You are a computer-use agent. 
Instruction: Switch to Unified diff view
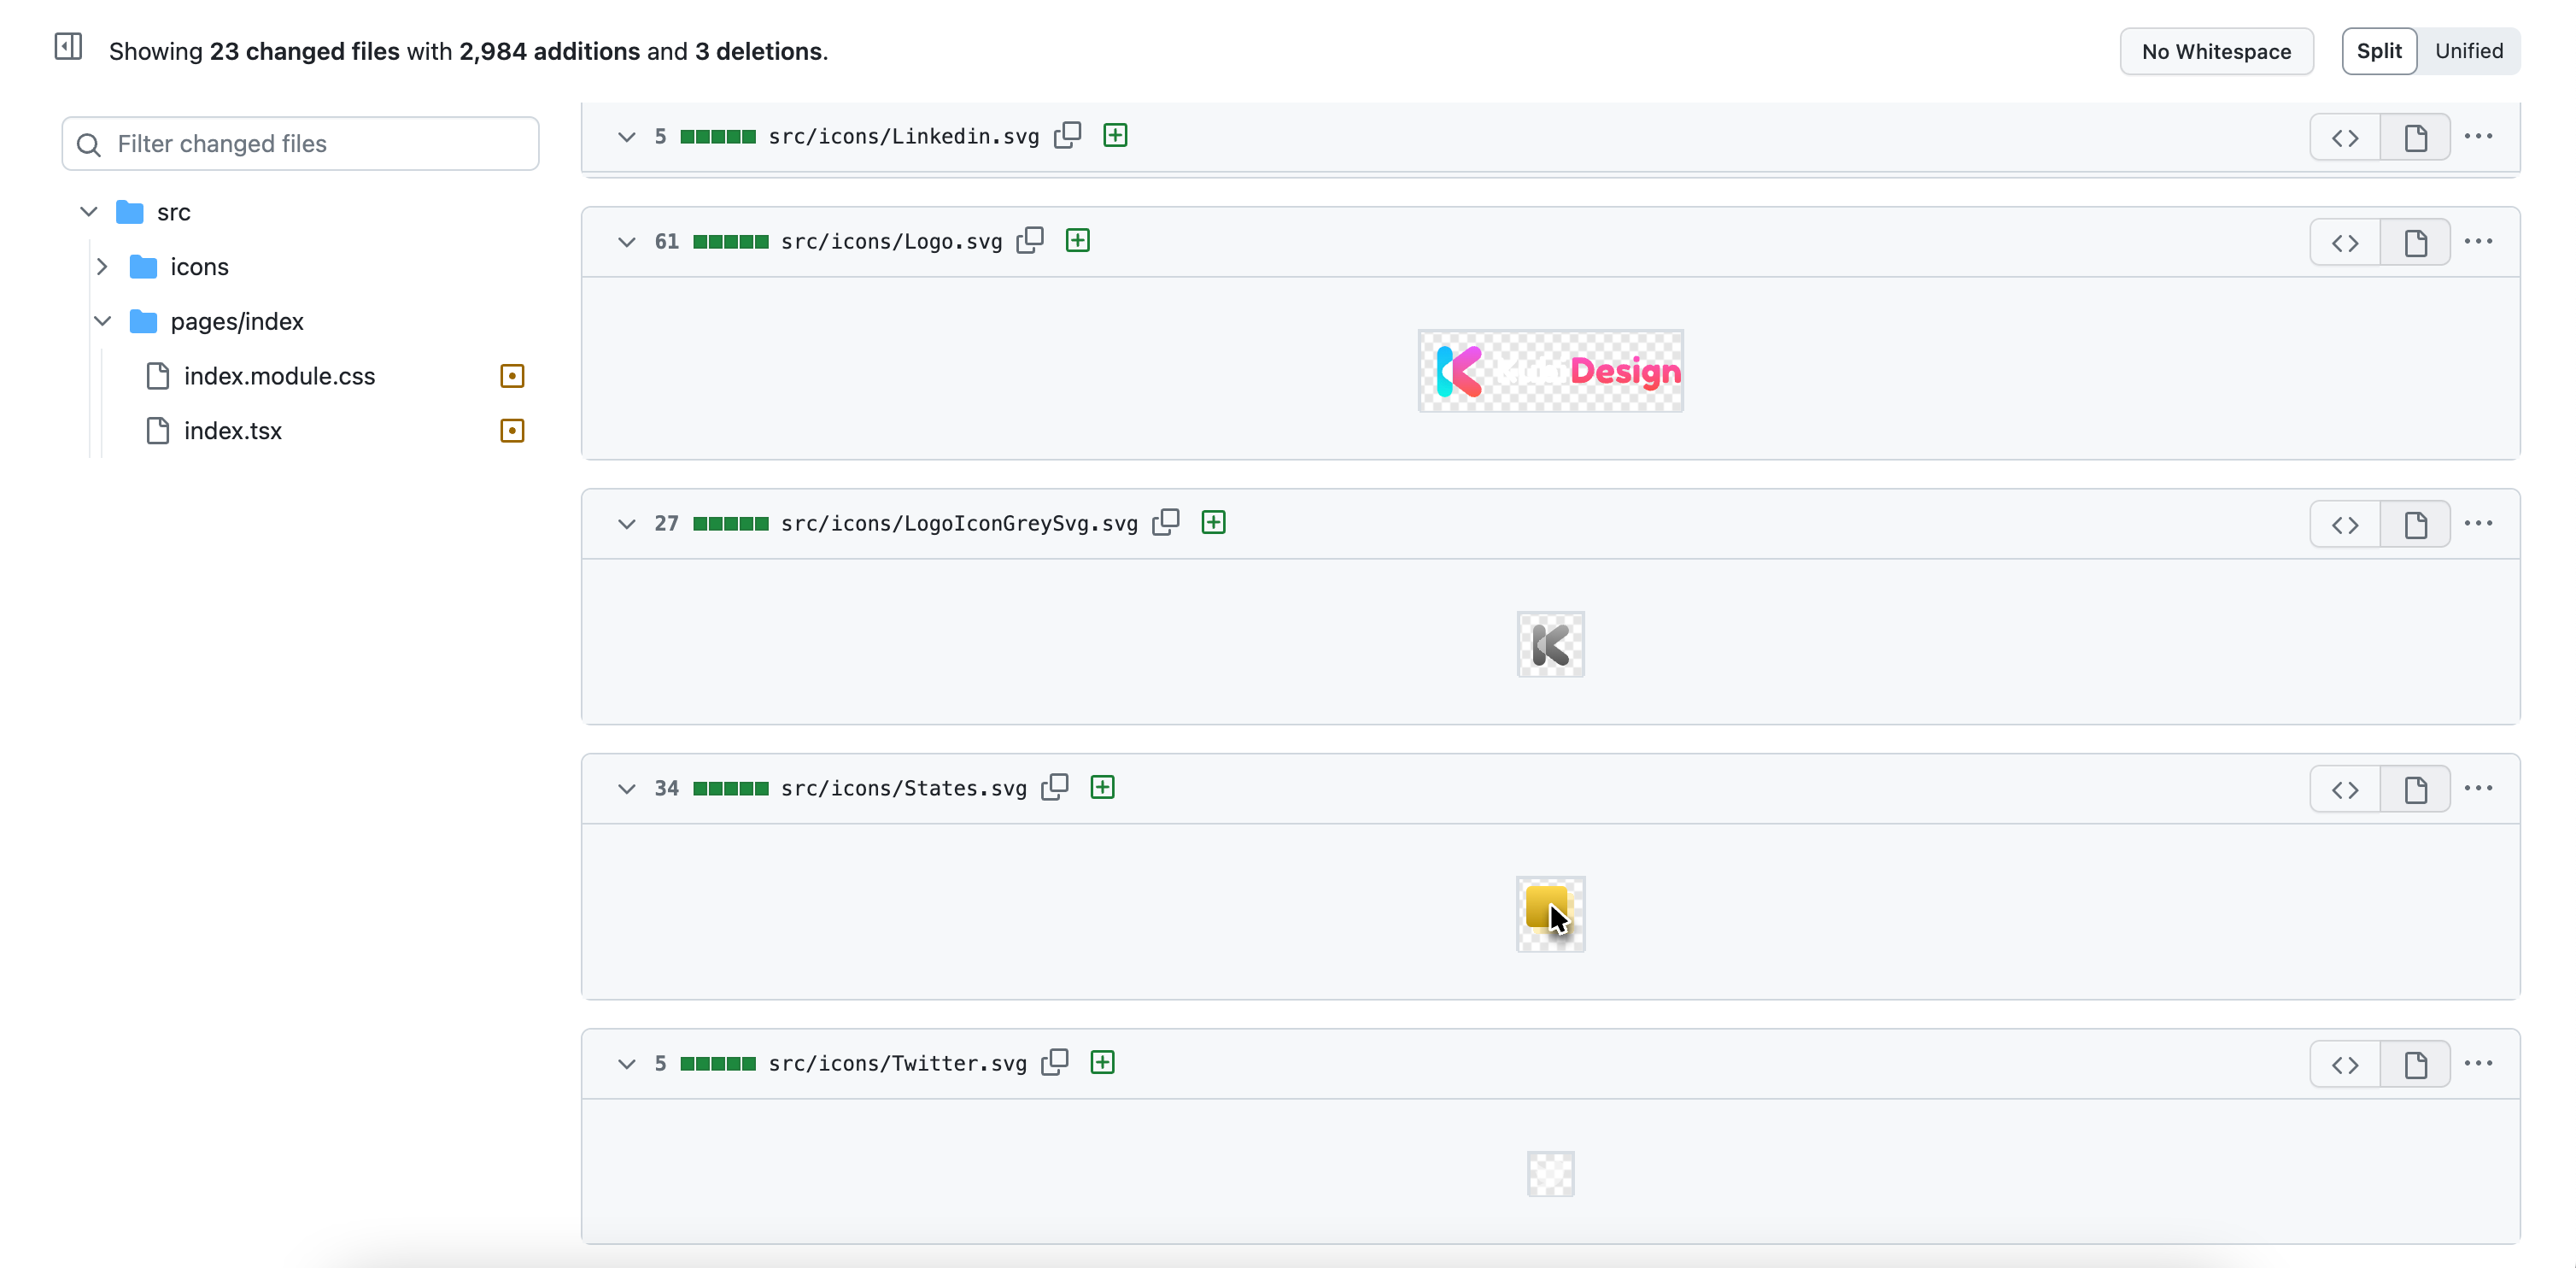tap(2468, 51)
